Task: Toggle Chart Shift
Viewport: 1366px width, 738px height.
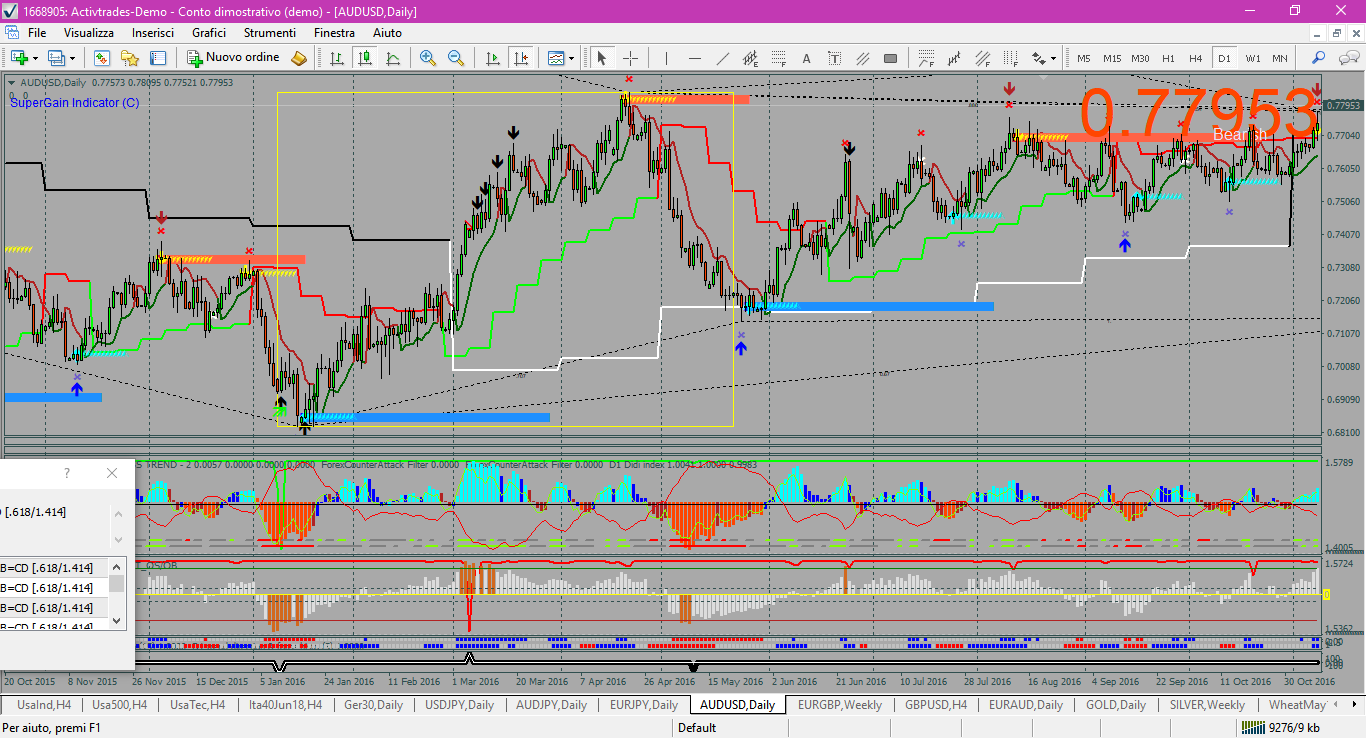Action: click(x=520, y=58)
